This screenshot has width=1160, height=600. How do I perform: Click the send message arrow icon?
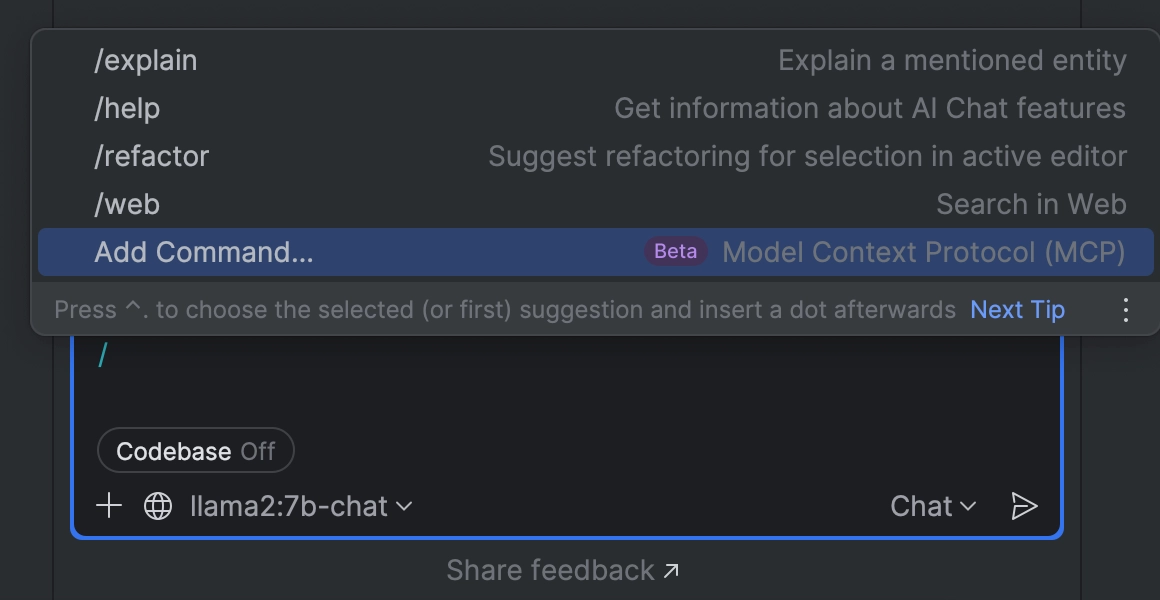(1025, 506)
